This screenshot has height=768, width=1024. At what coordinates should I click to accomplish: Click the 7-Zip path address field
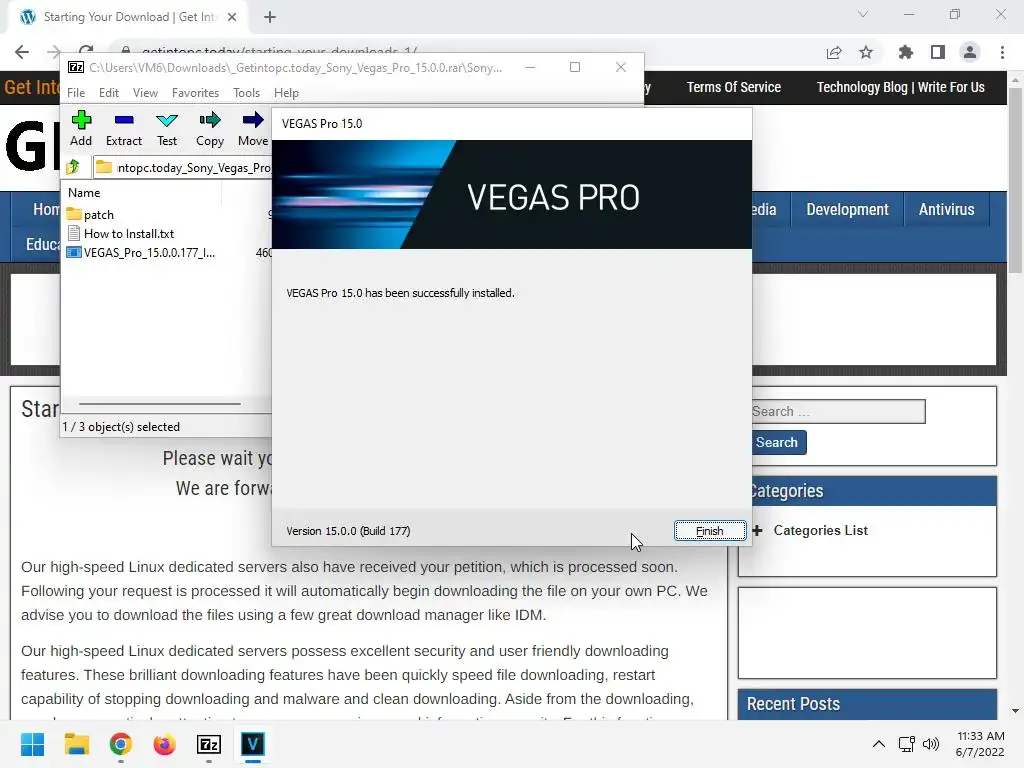(x=183, y=167)
